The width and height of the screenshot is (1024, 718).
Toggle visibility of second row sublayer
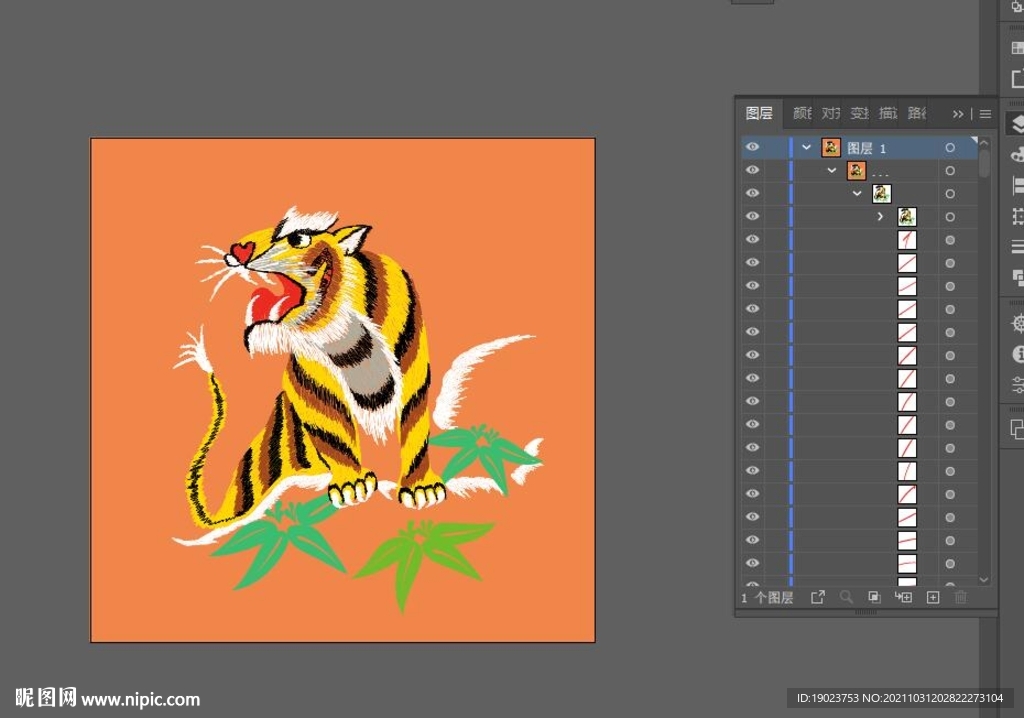point(752,170)
